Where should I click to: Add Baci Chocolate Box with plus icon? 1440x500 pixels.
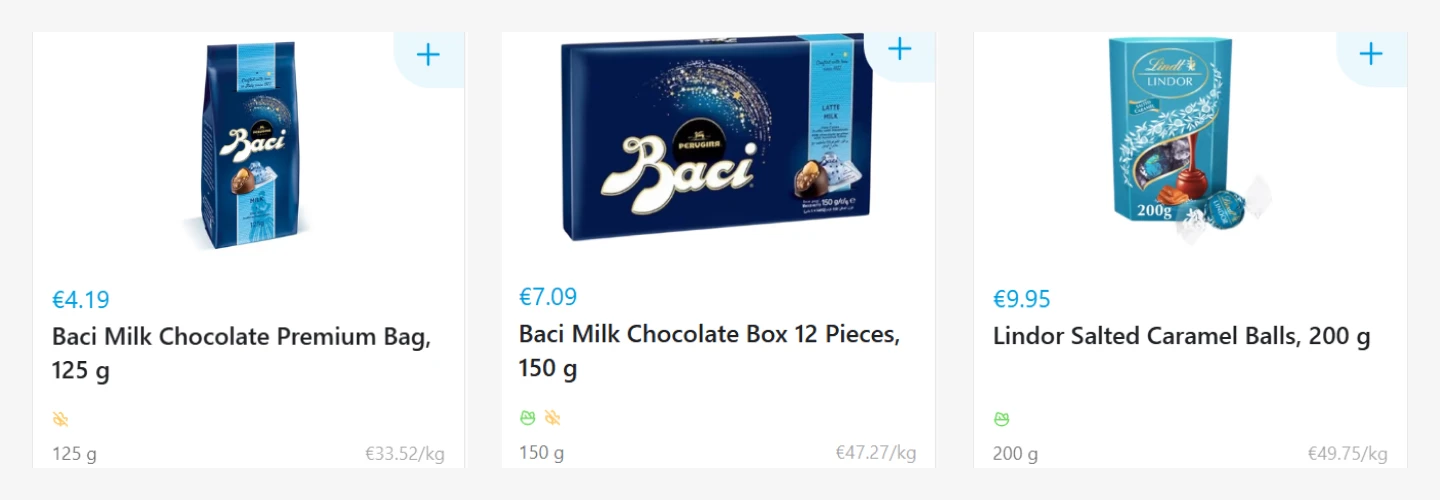pos(900,49)
